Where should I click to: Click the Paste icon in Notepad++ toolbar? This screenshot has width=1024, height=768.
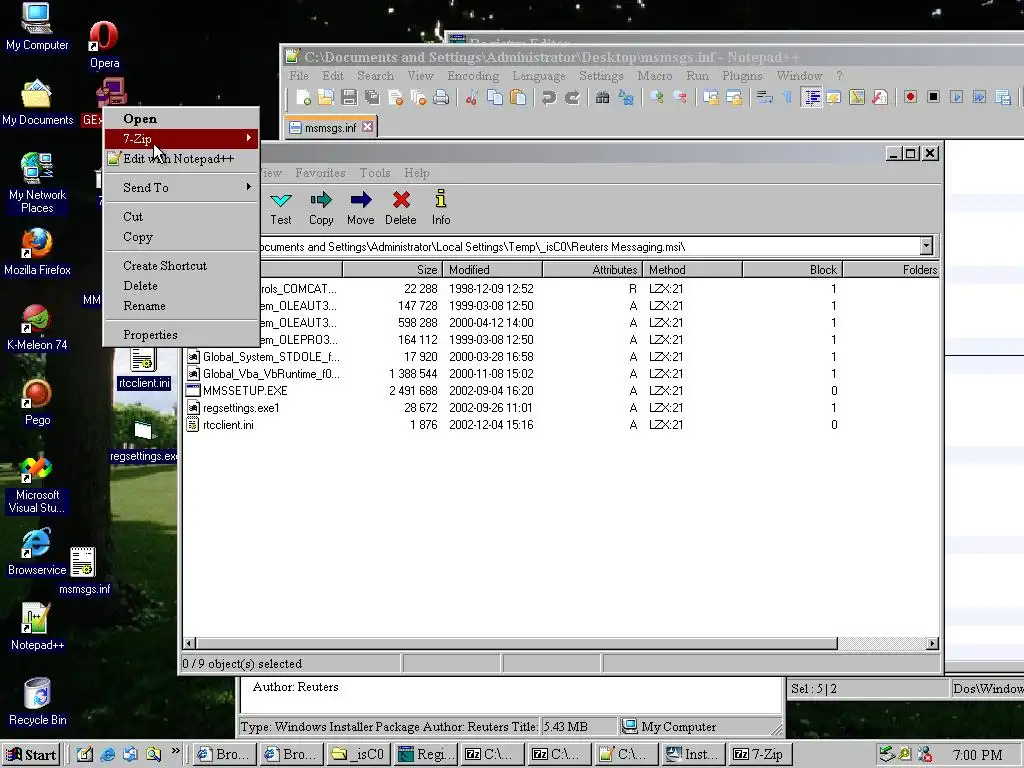click(x=518, y=98)
